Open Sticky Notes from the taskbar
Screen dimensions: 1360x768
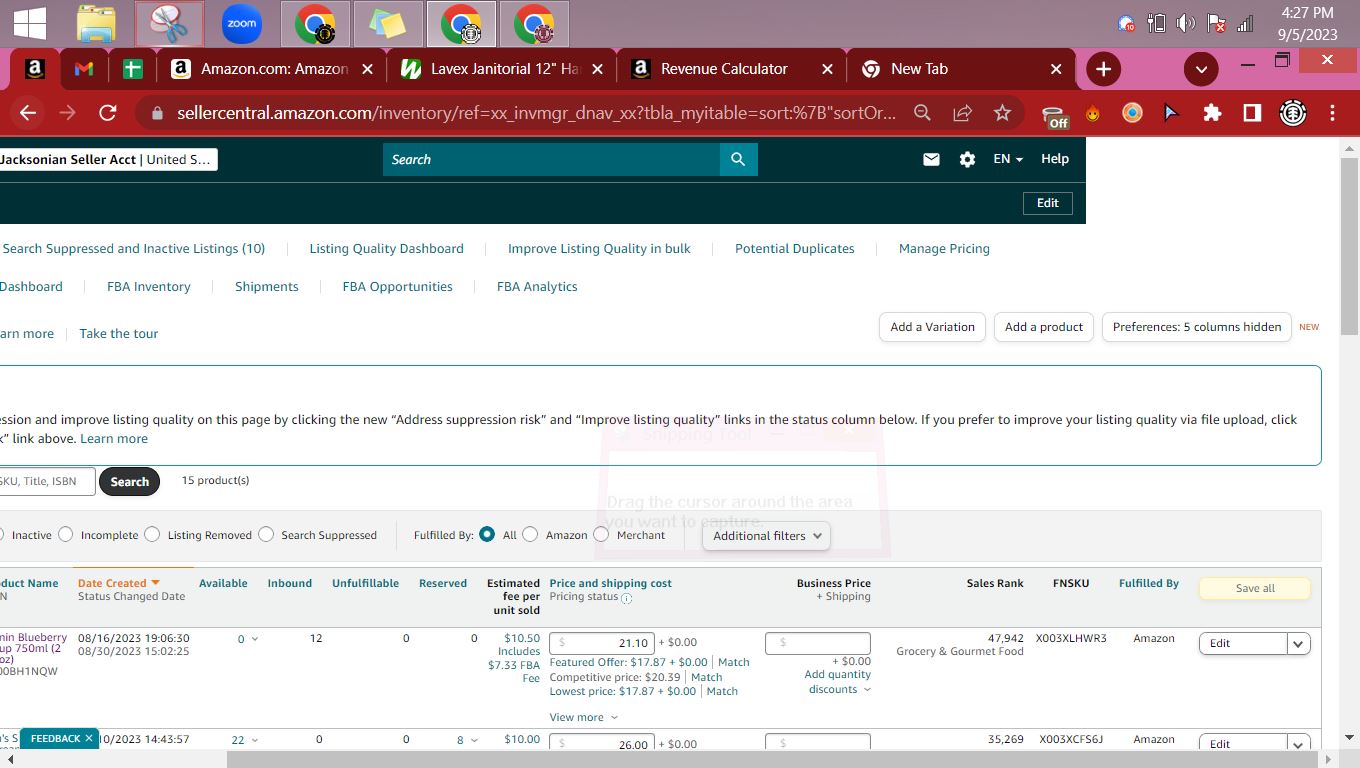(387, 23)
